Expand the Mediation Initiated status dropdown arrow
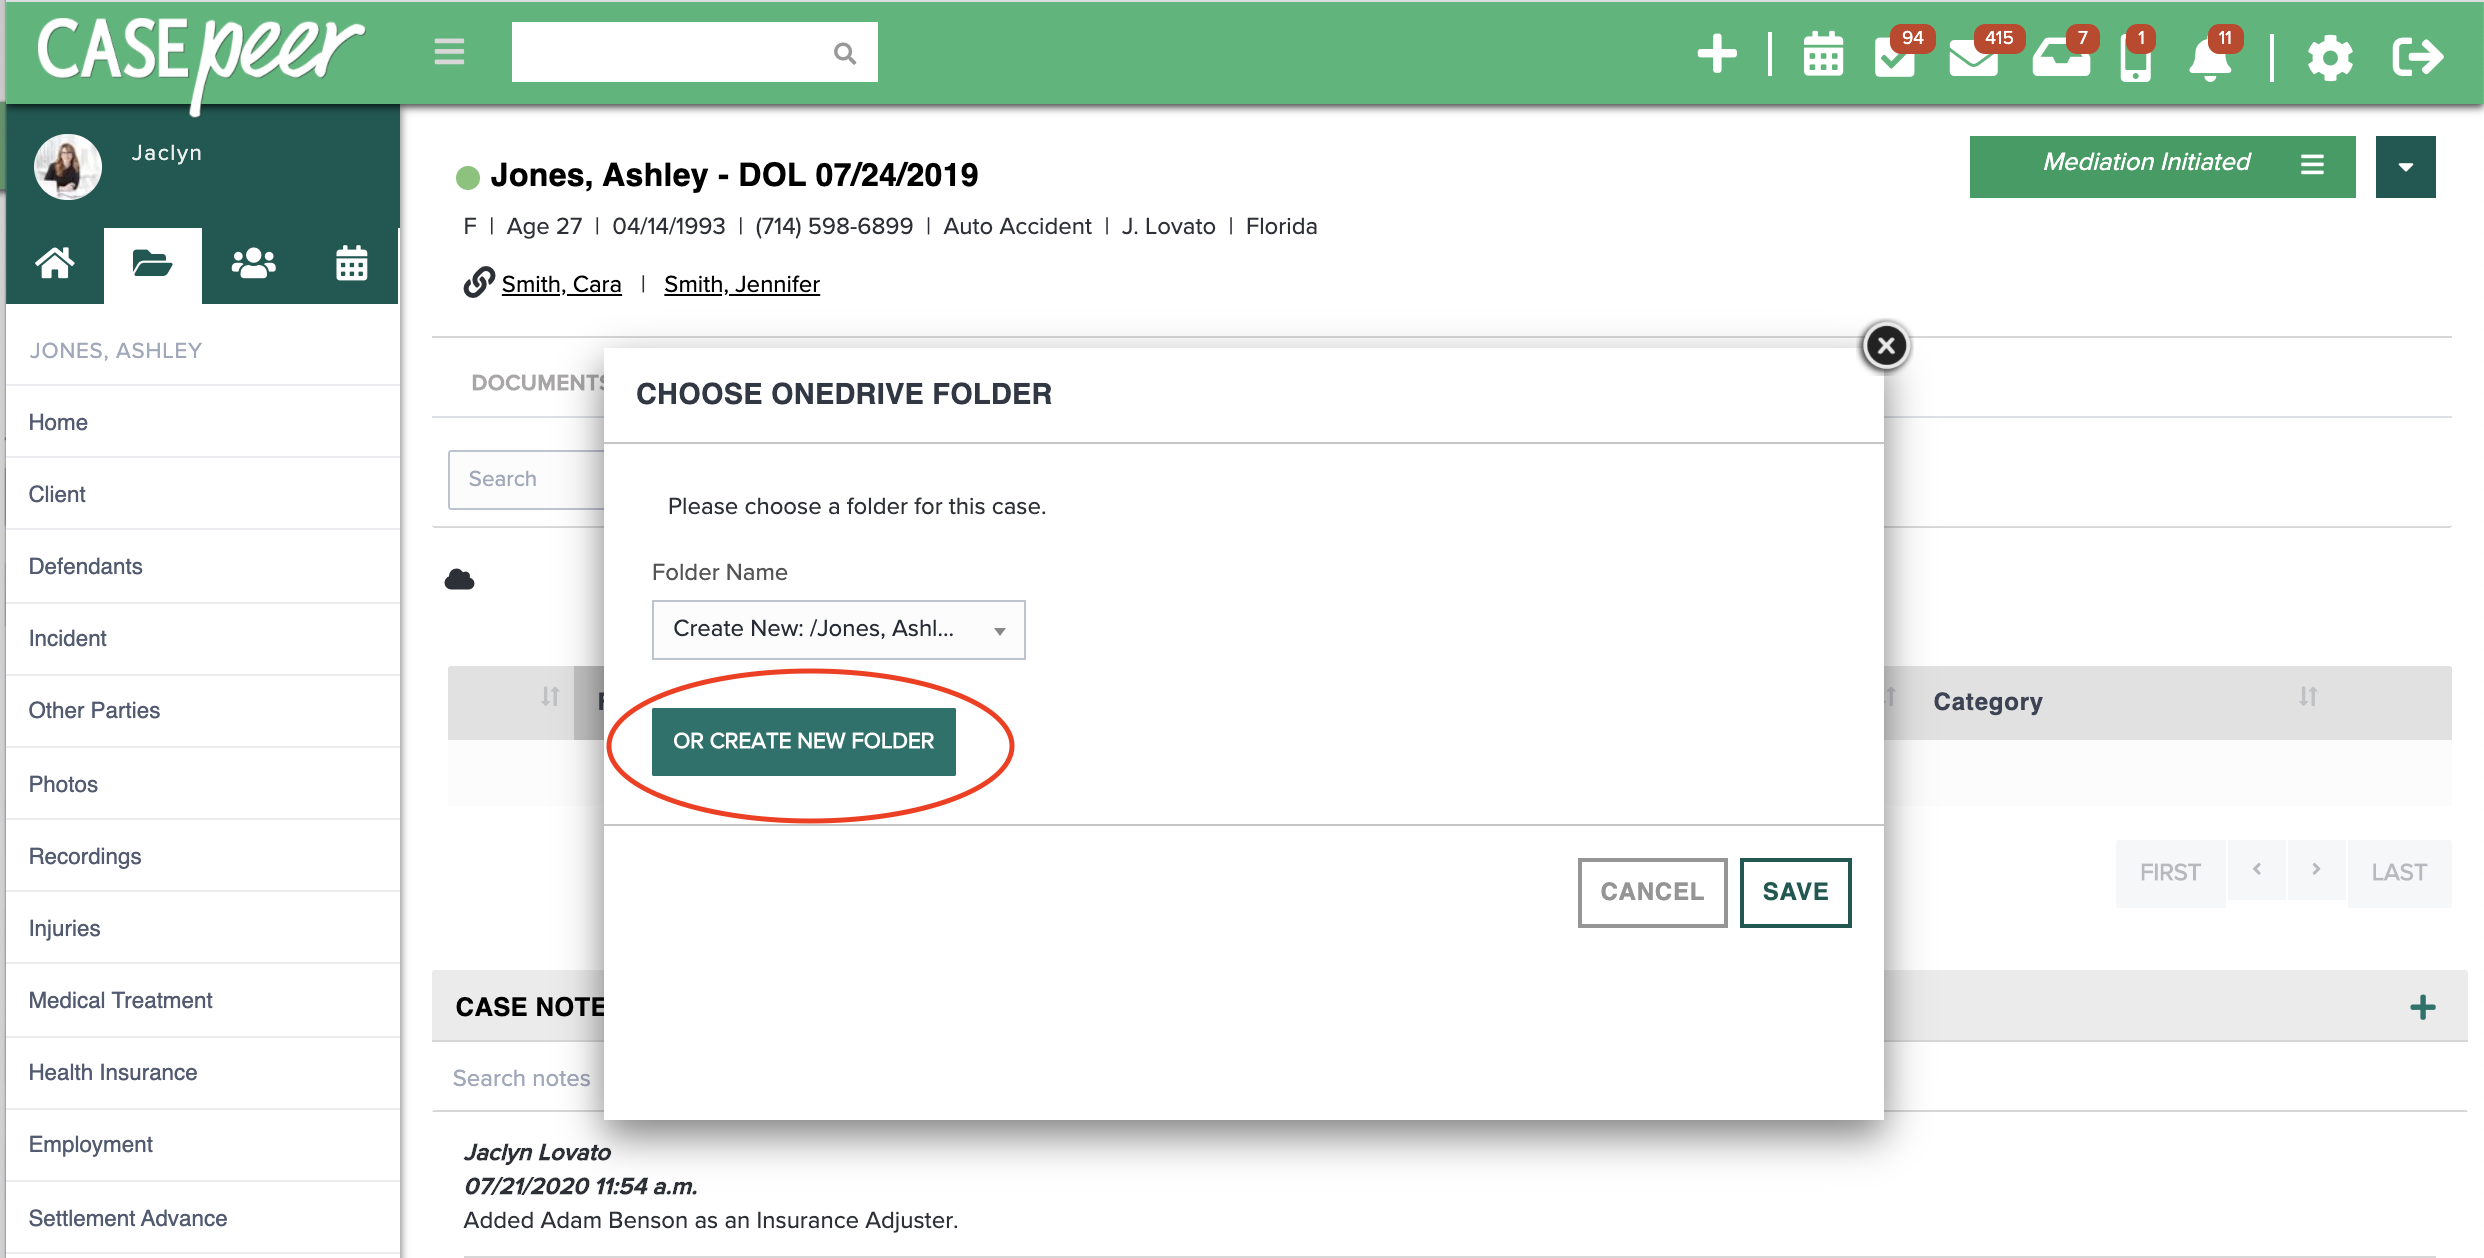Image resolution: width=2484 pixels, height=1258 pixels. pyautogui.click(x=2405, y=166)
